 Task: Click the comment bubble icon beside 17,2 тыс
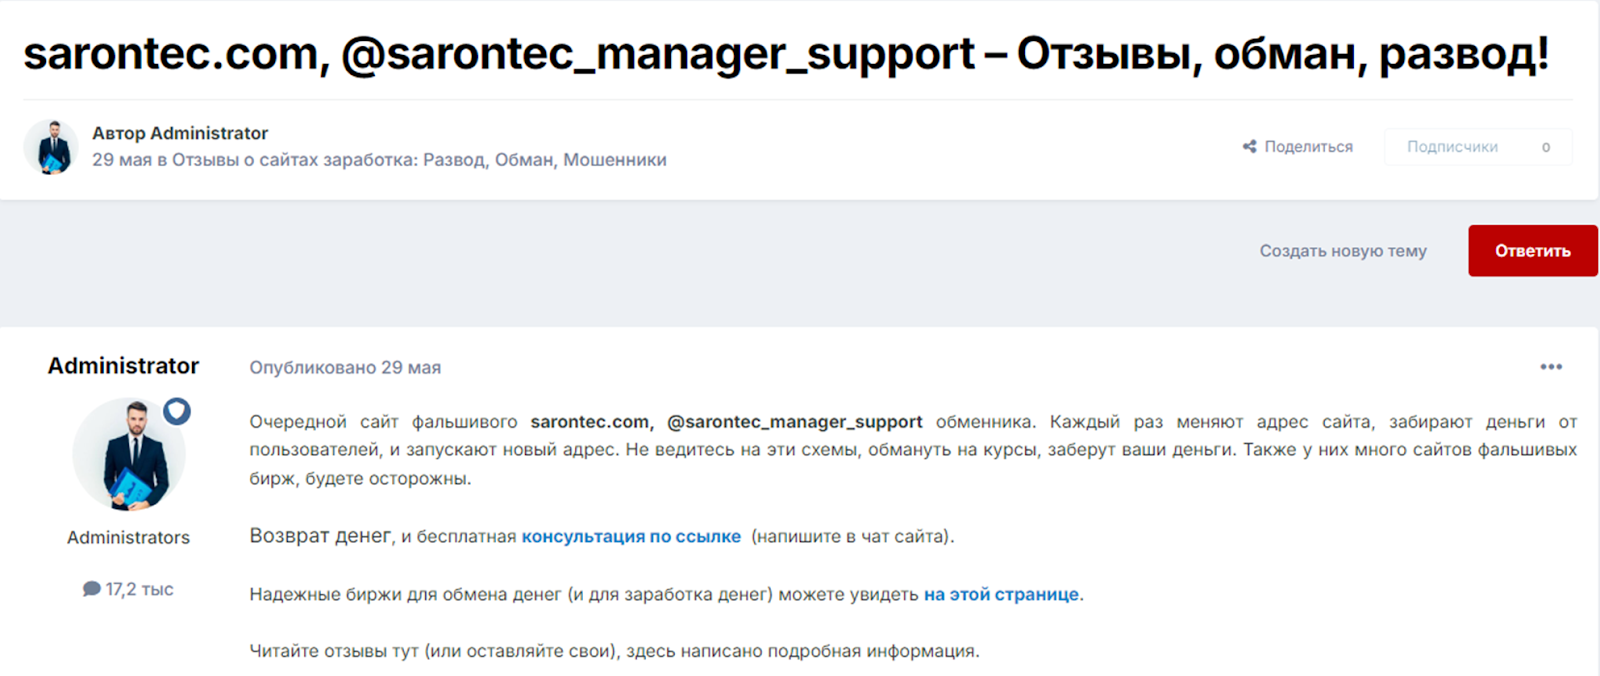[91, 590]
